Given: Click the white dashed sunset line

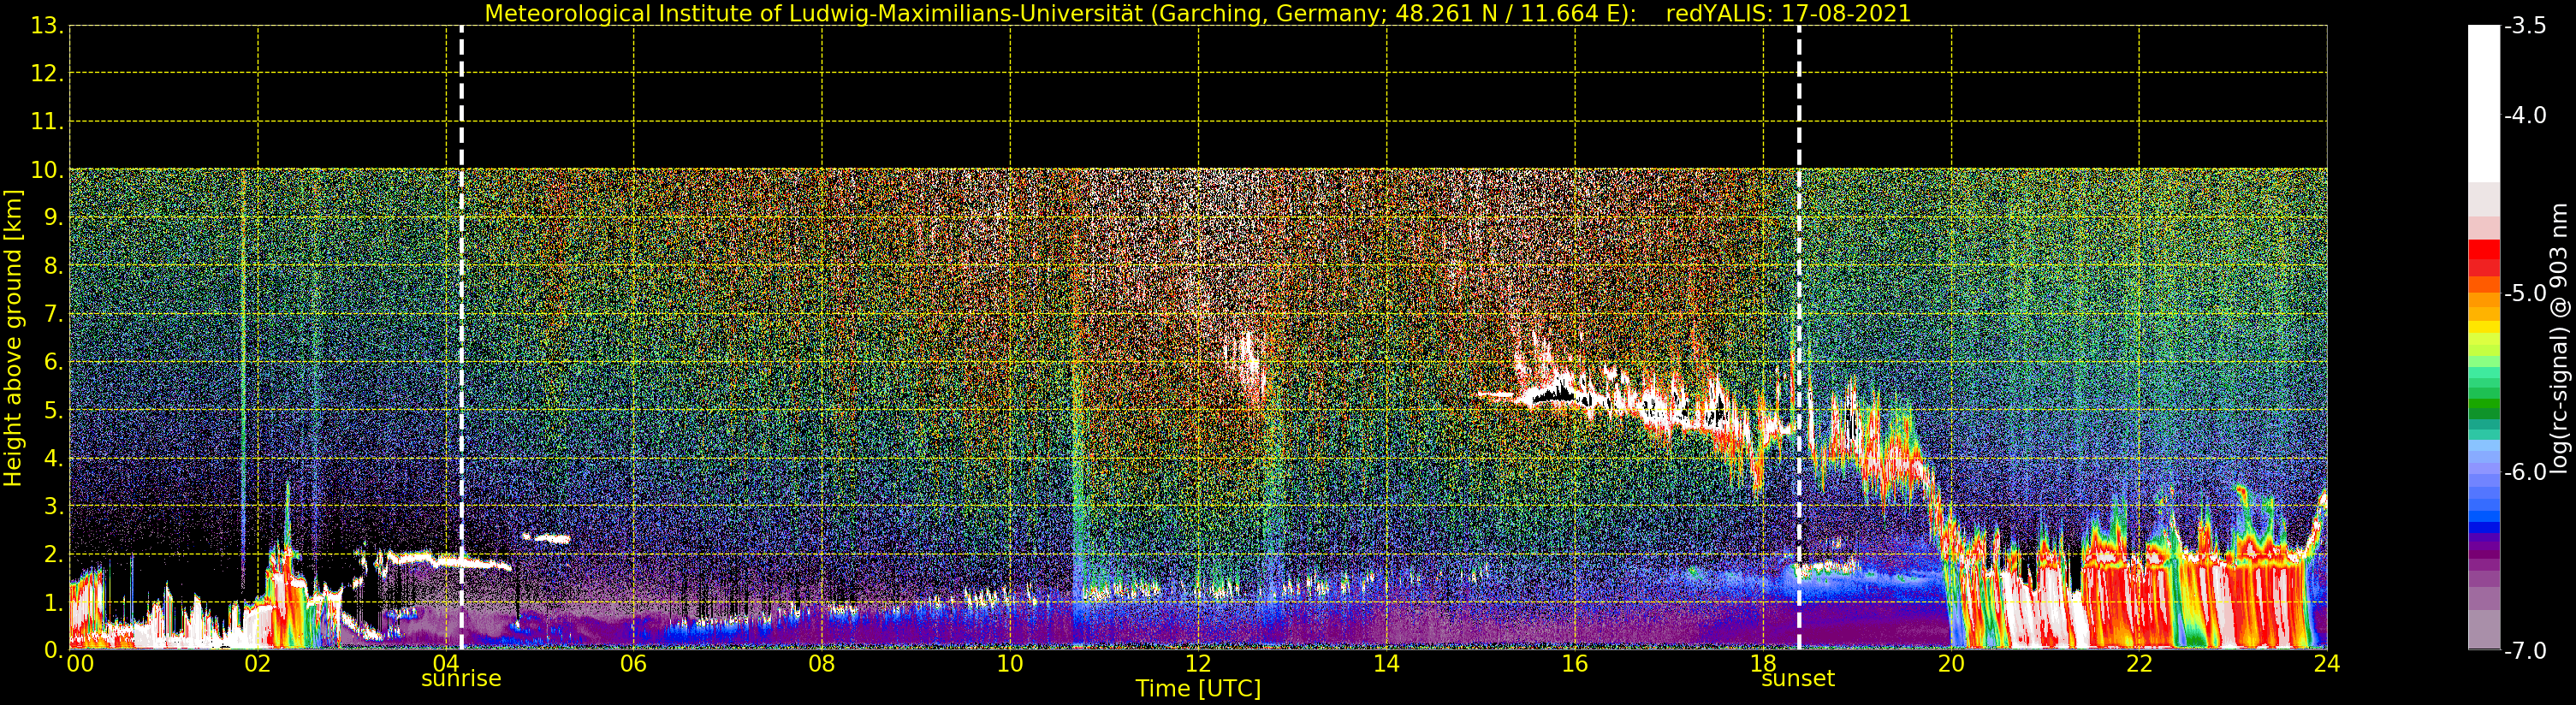Looking at the screenshot, I should coord(1798,337).
